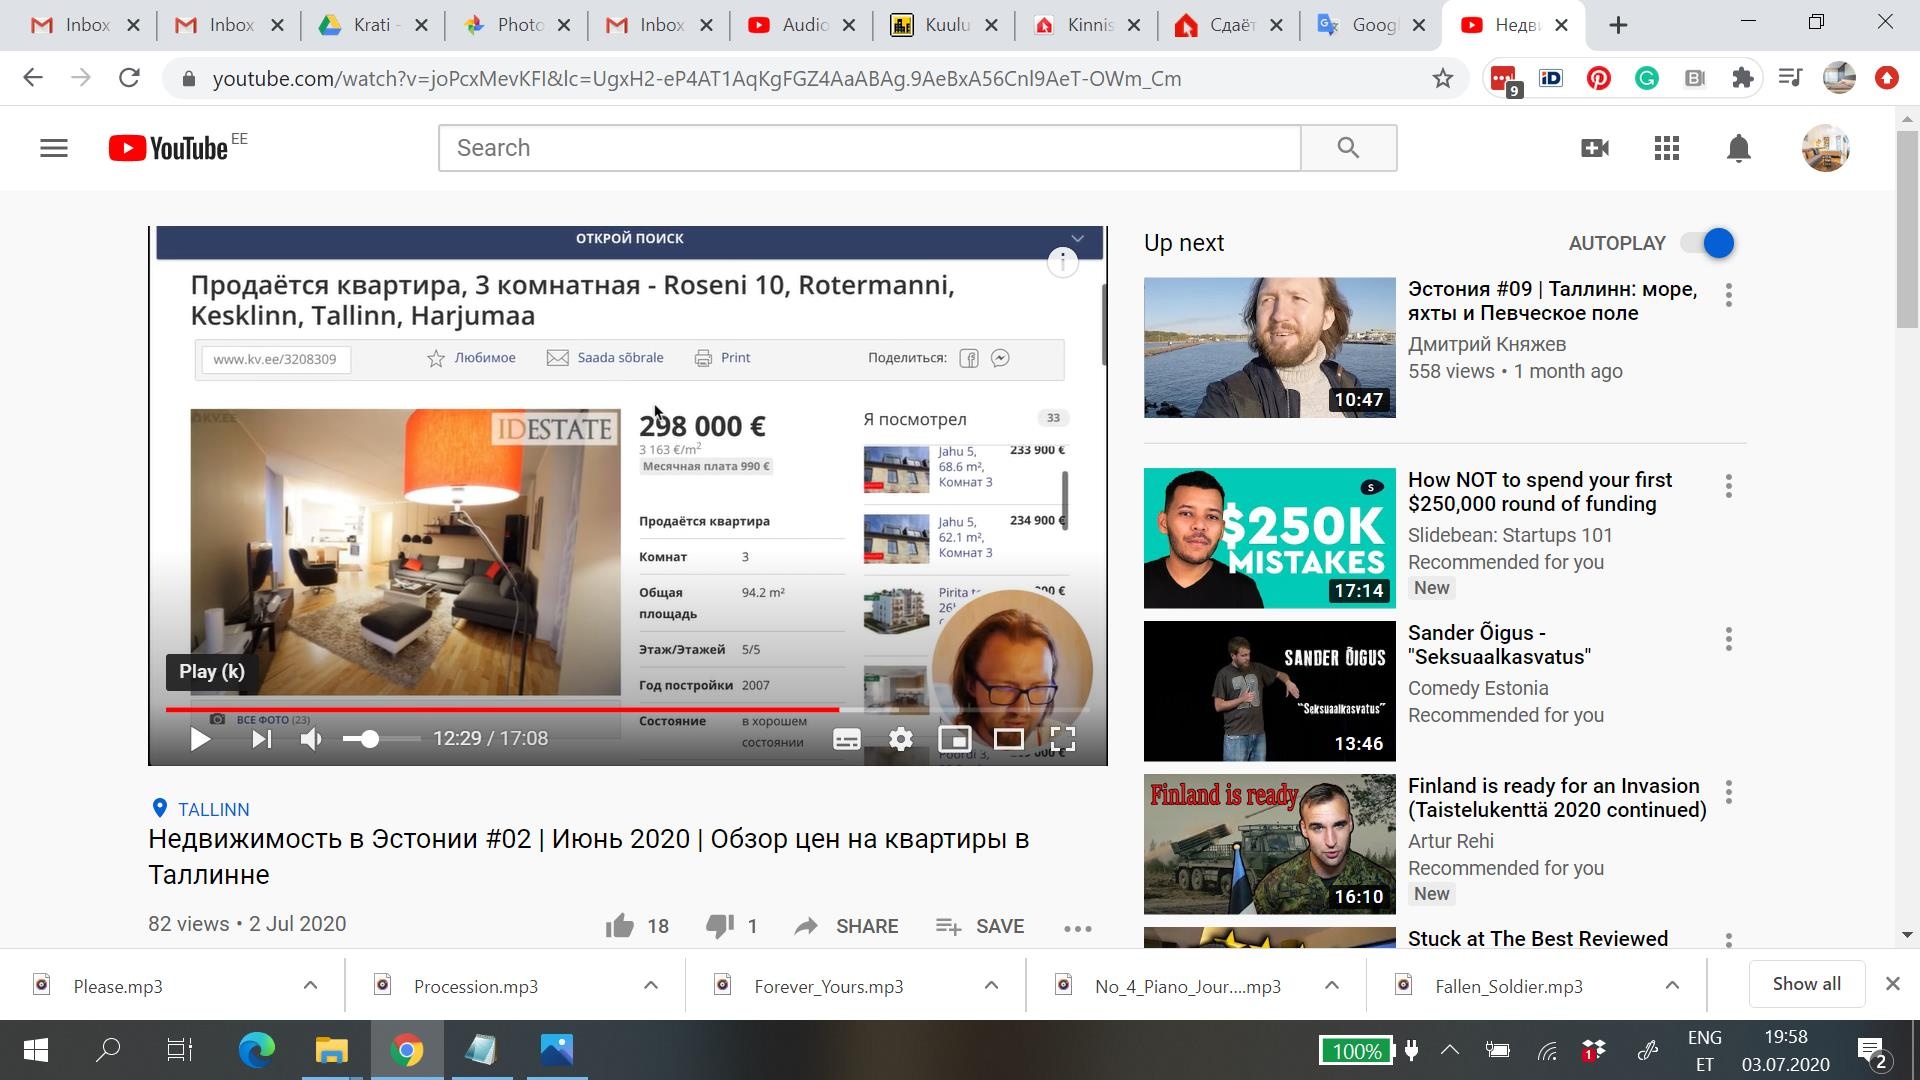This screenshot has height=1080, width=1920.
Task: Toggle the Autoplay switch off
Action: pyautogui.click(x=1708, y=243)
